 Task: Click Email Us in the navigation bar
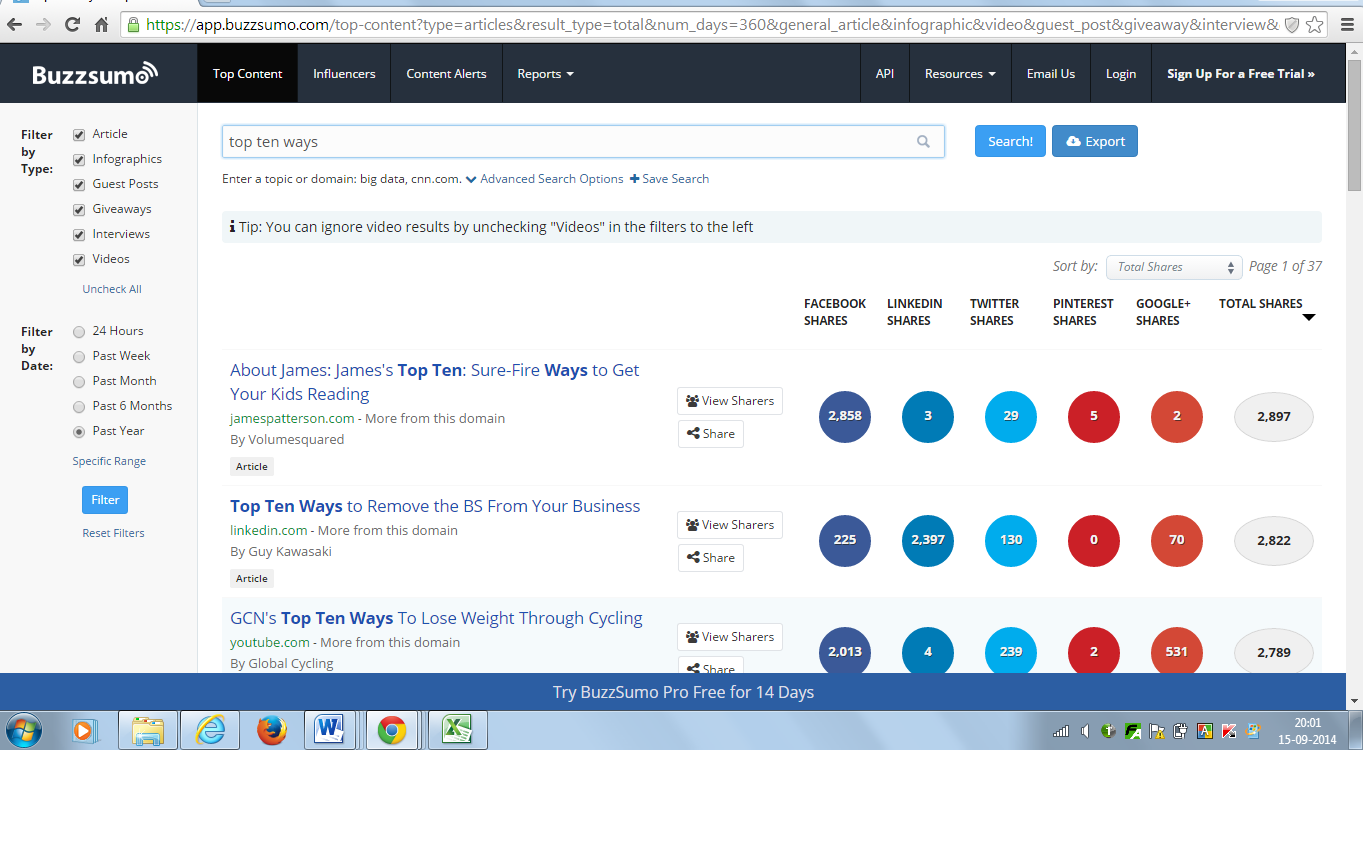[x=1051, y=74]
